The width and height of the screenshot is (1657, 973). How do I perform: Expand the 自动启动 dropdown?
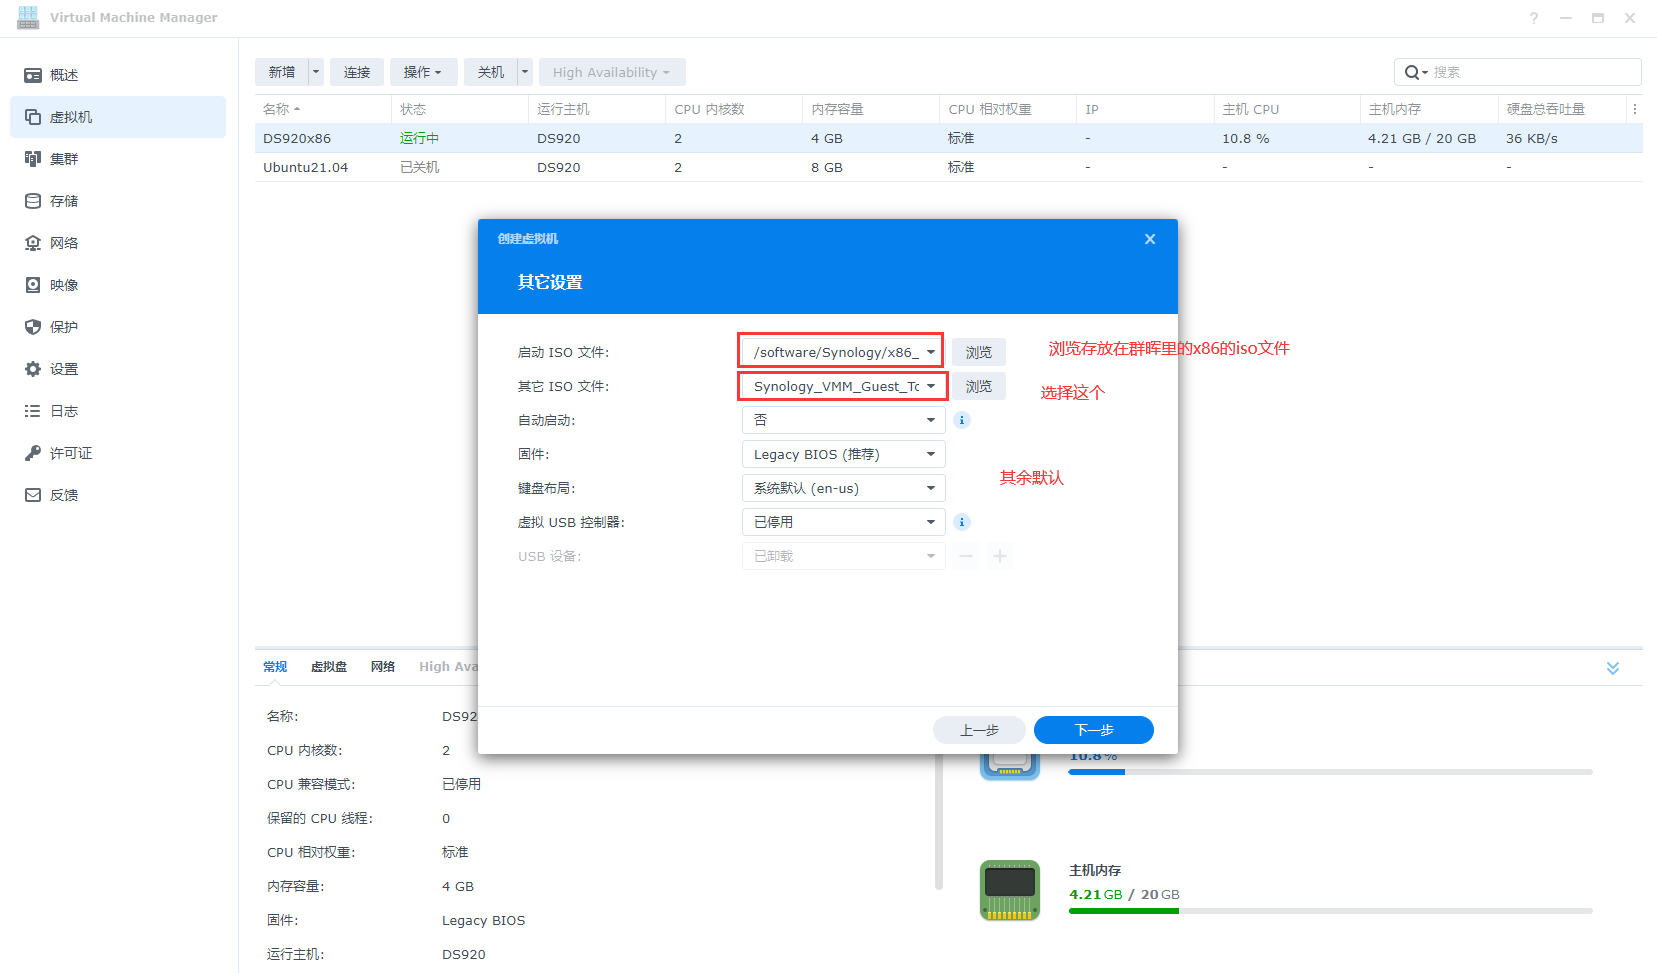point(843,420)
